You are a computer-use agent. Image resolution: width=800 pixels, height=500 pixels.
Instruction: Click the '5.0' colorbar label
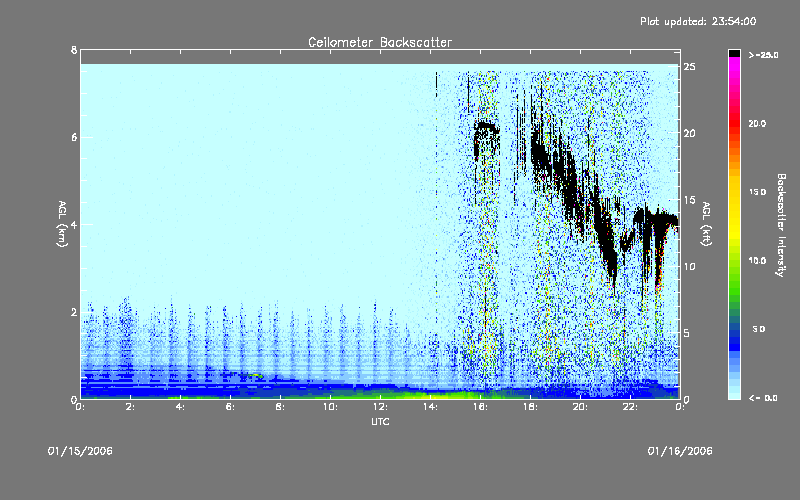coord(759,329)
